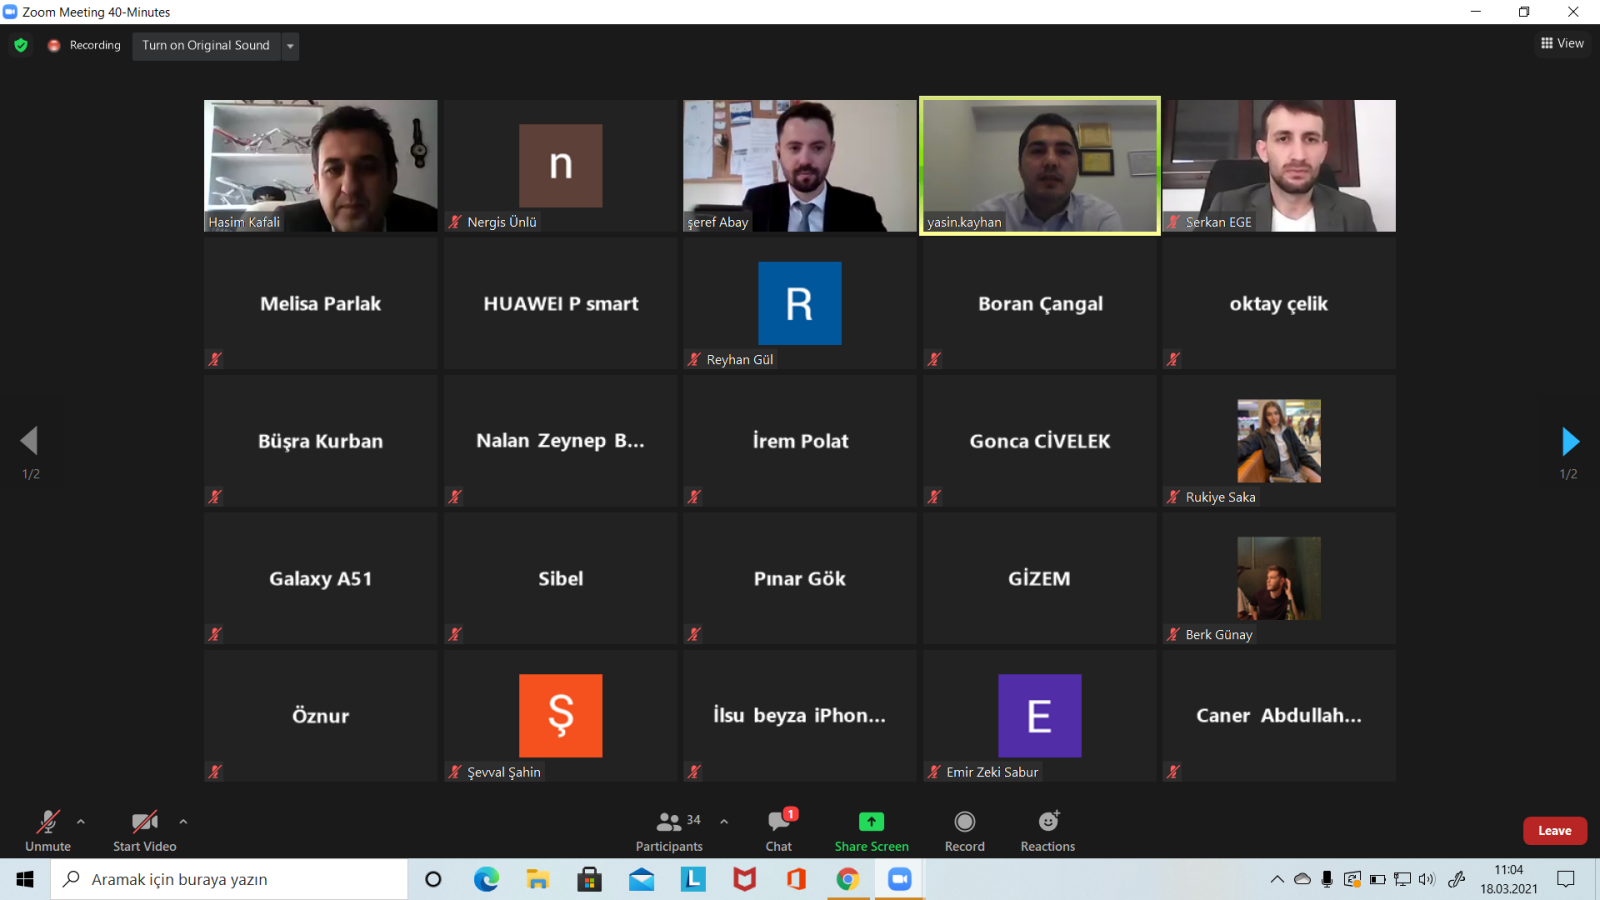Click muted mic icon on oktay çelik tile
The image size is (1600, 900).
coord(1174,359)
